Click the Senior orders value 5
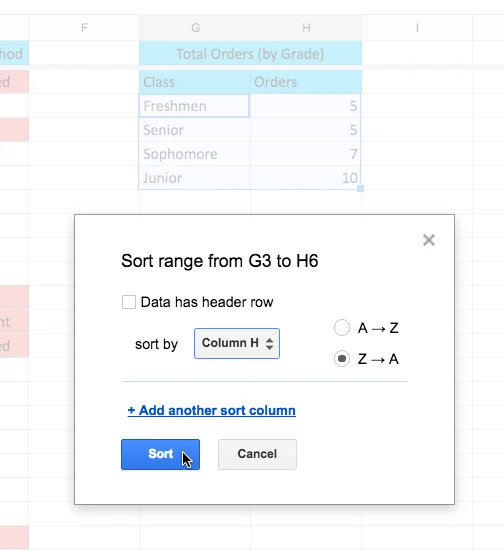This screenshot has height=551, width=504. 306,130
